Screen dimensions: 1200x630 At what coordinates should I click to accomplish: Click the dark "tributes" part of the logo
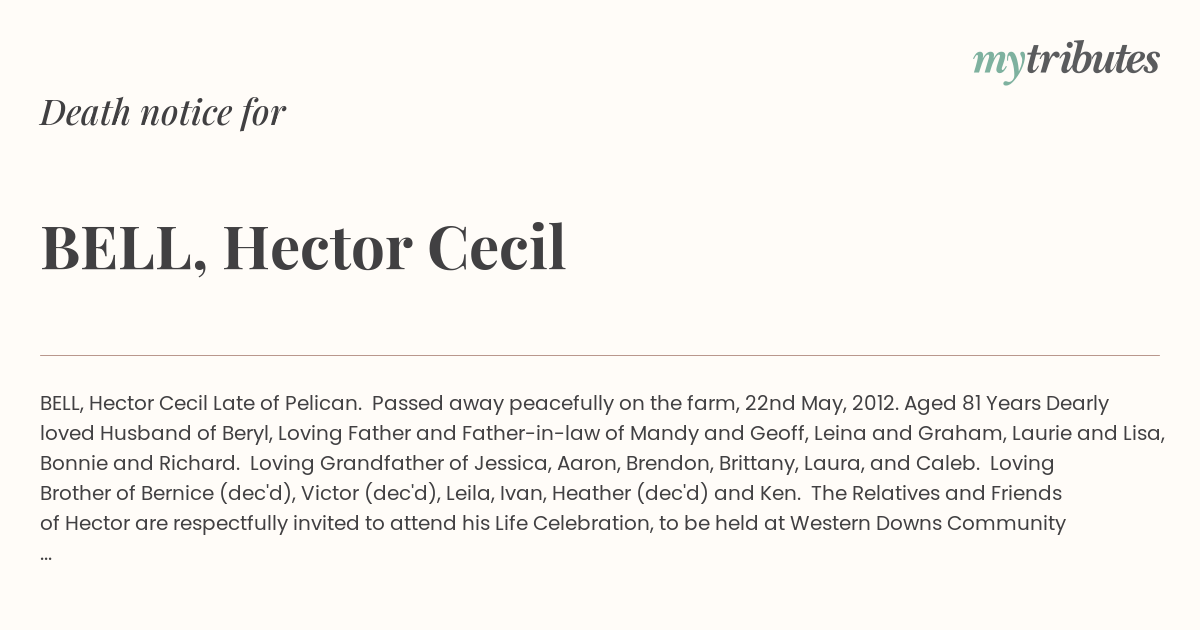(1092, 59)
